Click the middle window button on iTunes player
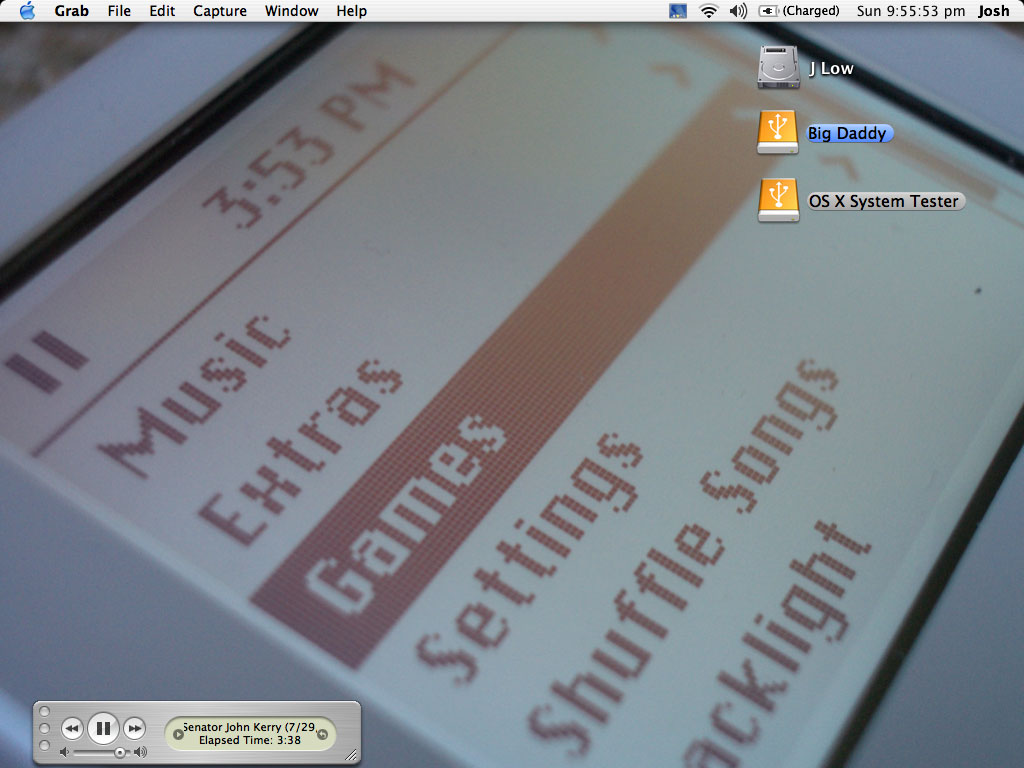Image resolution: width=1024 pixels, height=768 pixels. (x=44, y=728)
